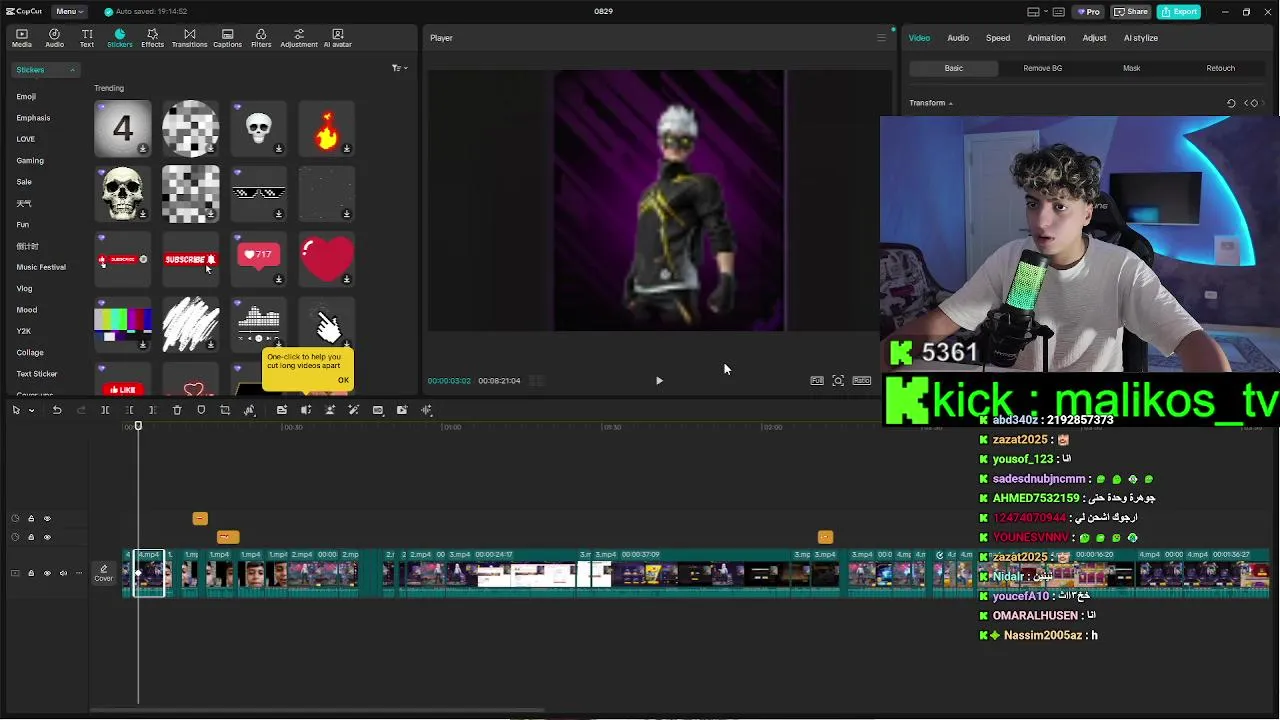Open the Filters panel

(261, 38)
